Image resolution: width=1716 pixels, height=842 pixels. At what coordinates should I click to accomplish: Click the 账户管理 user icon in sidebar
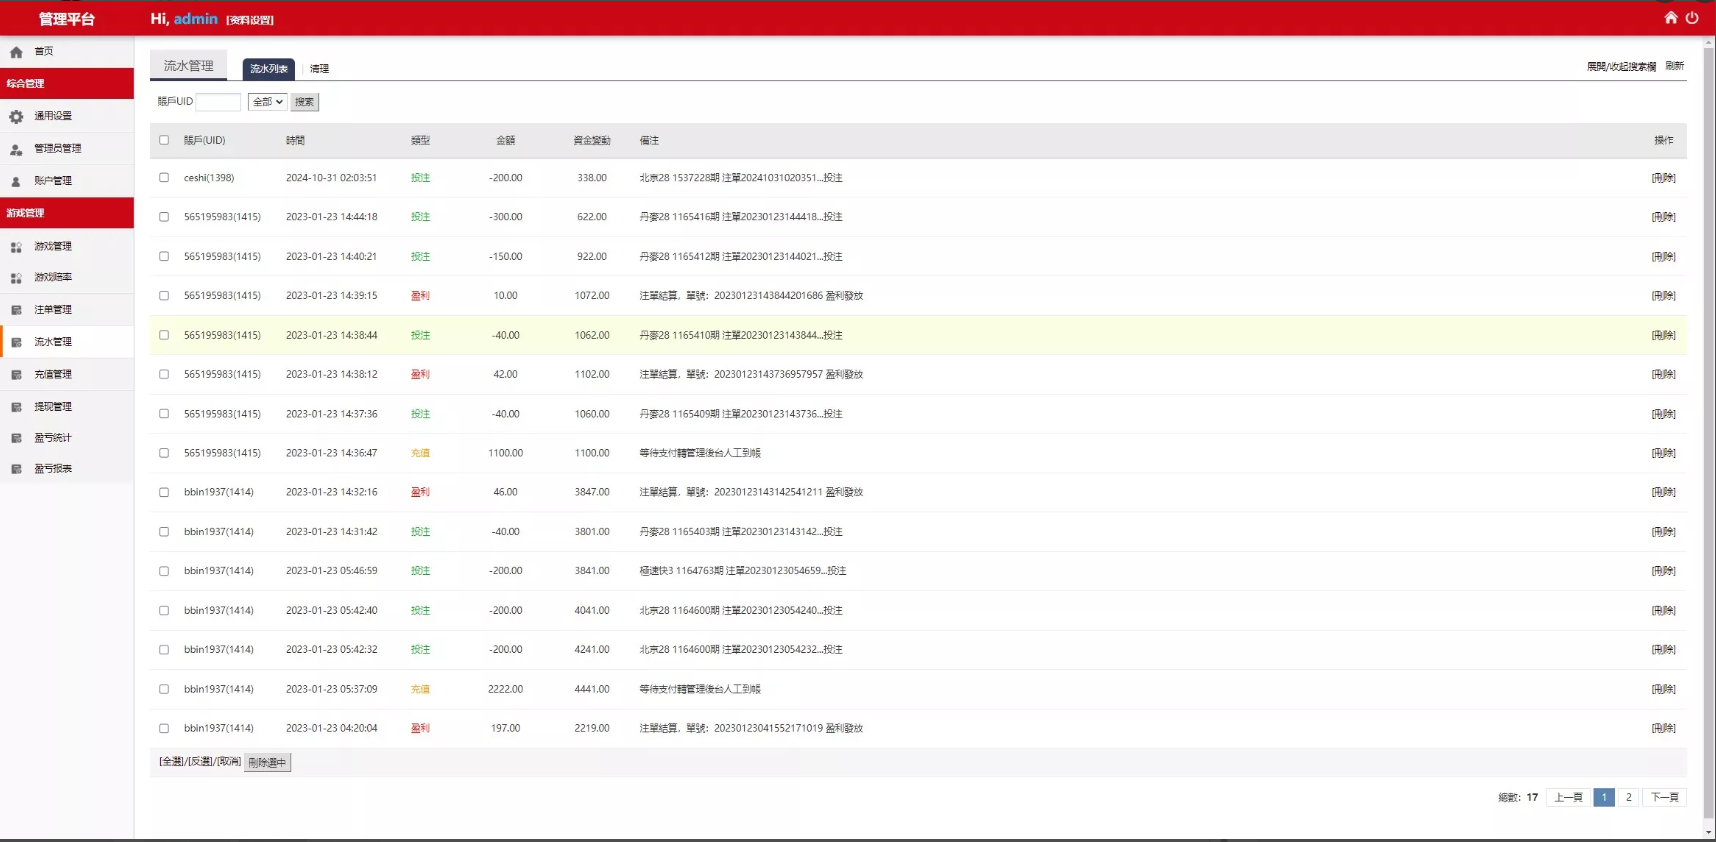coord(16,182)
